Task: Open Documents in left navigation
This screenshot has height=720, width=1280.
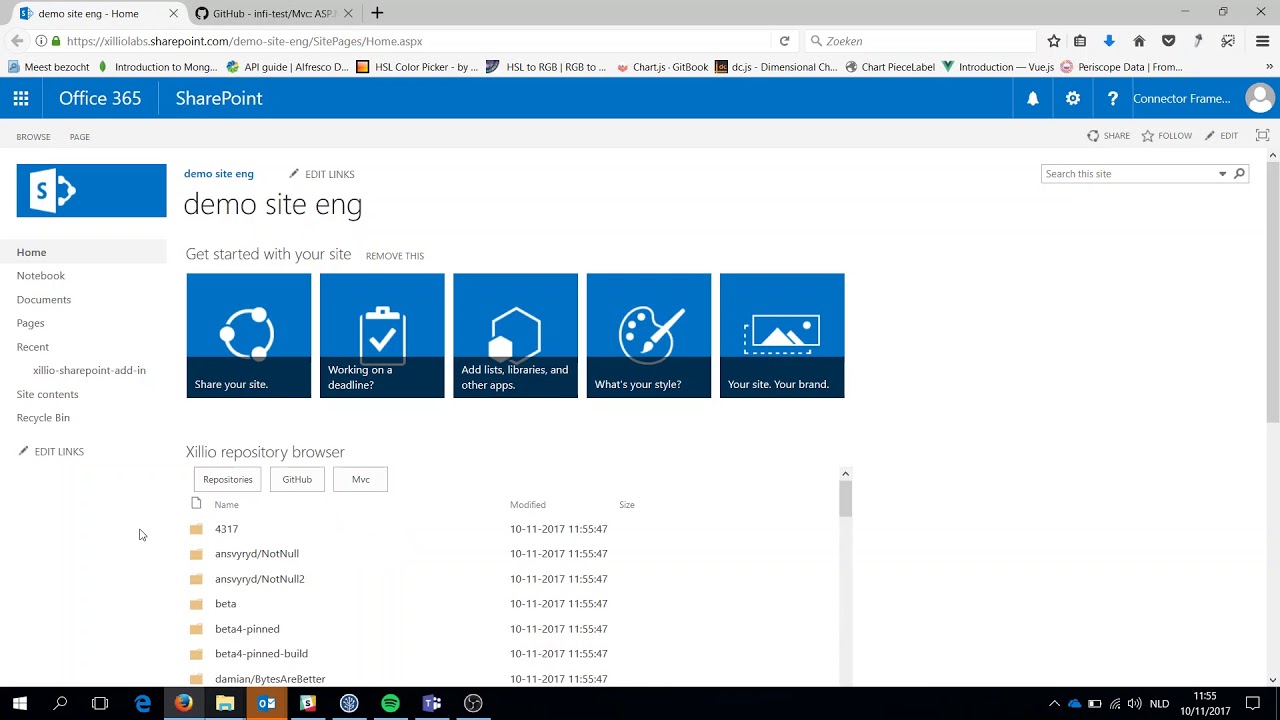Action: coord(44,300)
